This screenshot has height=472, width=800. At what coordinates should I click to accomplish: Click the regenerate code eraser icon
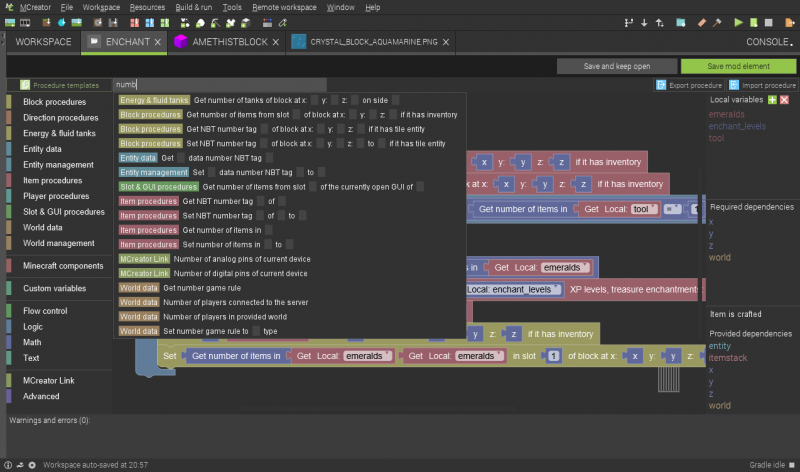point(702,22)
